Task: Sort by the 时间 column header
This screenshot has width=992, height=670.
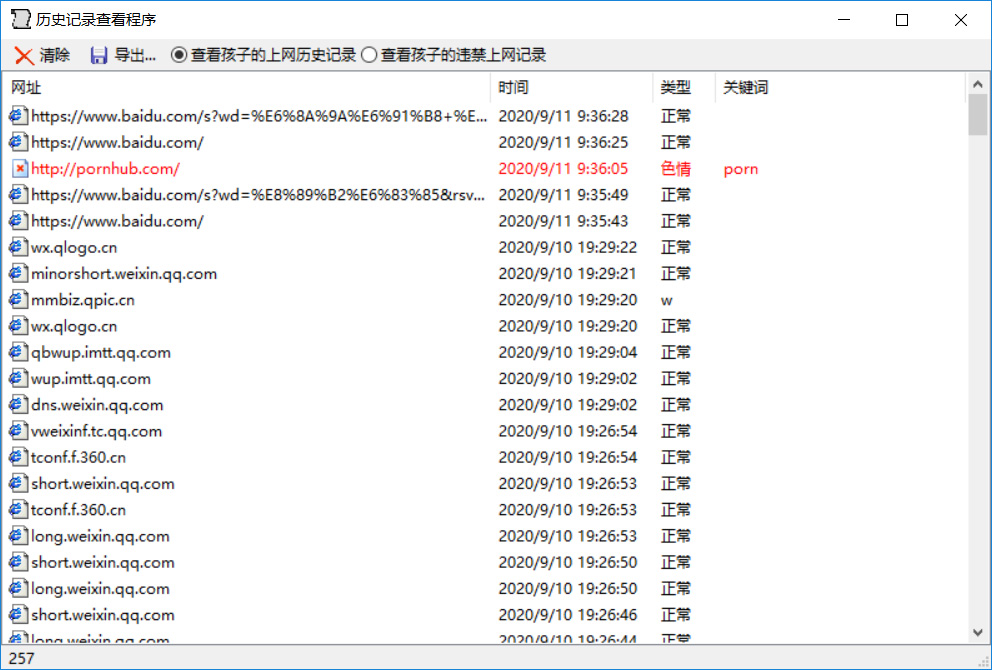Action: [572, 87]
